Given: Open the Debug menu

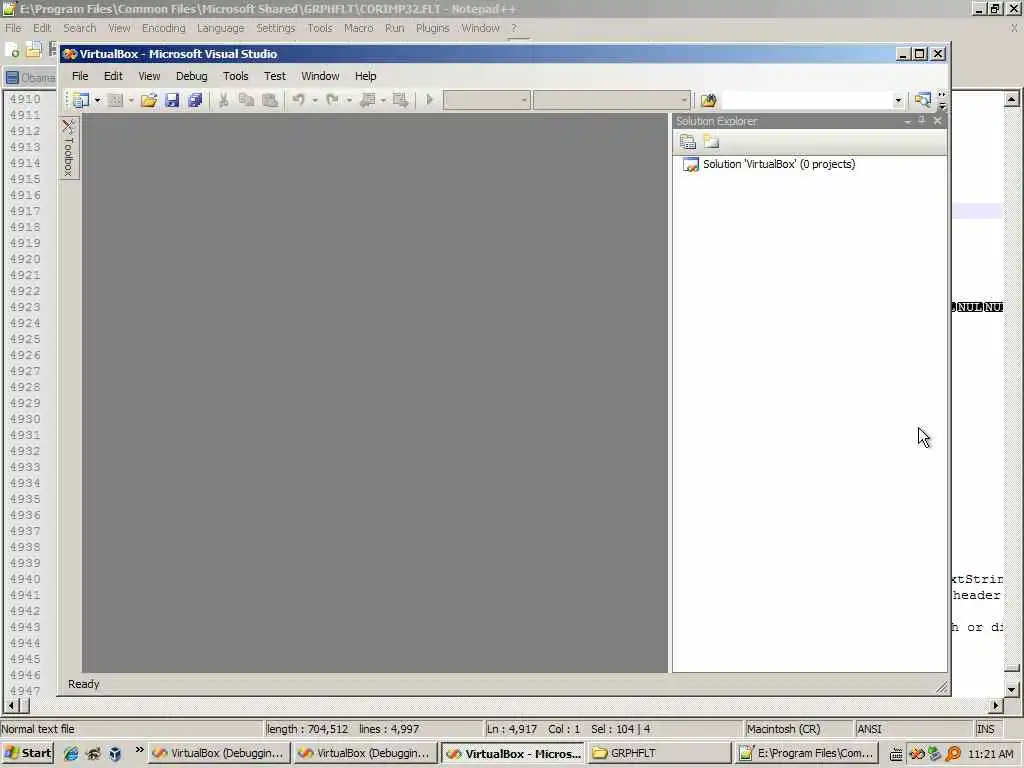Looking at the screenshot, I should click(191, 76).
